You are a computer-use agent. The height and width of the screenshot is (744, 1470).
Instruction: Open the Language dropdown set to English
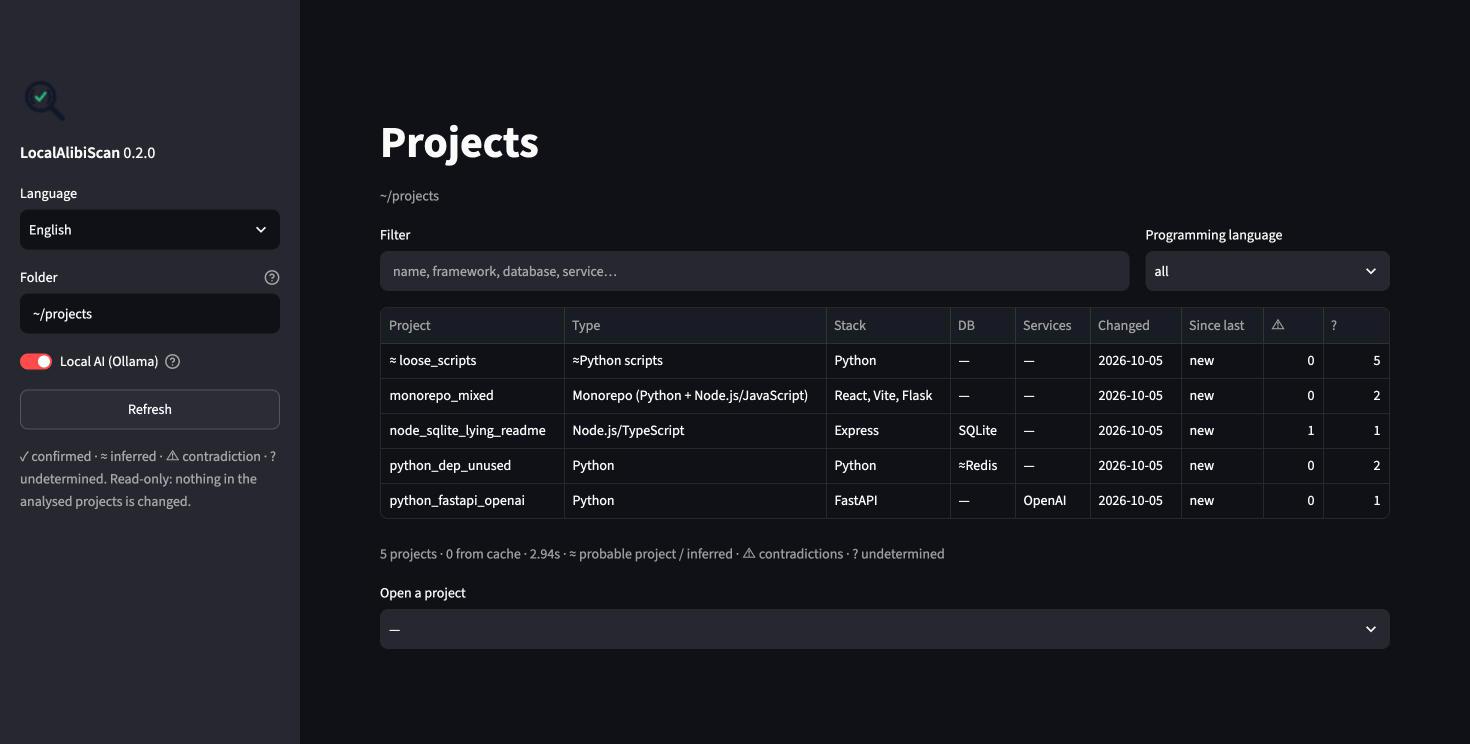150,230
